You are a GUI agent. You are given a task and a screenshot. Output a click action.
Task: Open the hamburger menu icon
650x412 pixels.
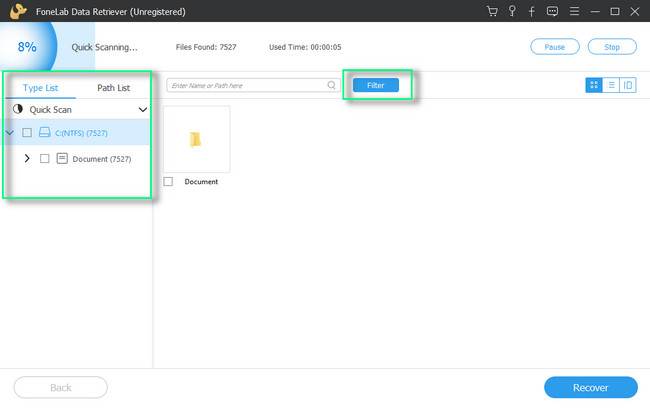point(574,11)
